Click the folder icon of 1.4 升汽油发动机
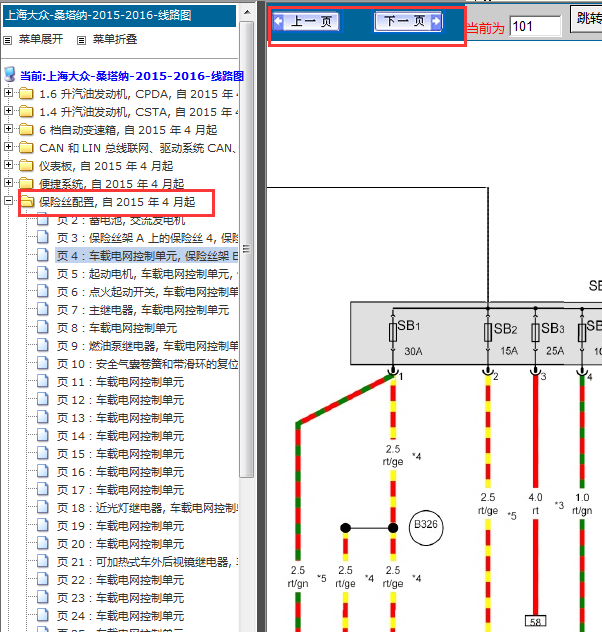602x632 pixels. coord(27,111)
